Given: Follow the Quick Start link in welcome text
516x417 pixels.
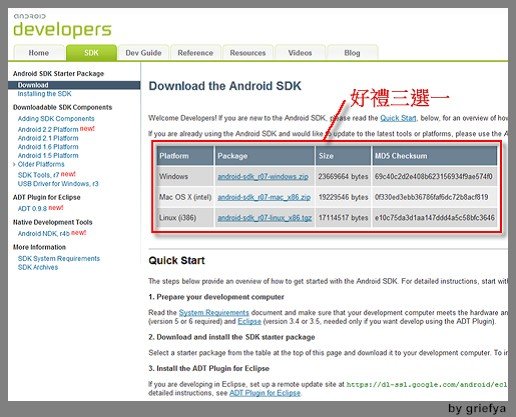Looking at the screenshot, I should tap(398, 118).
